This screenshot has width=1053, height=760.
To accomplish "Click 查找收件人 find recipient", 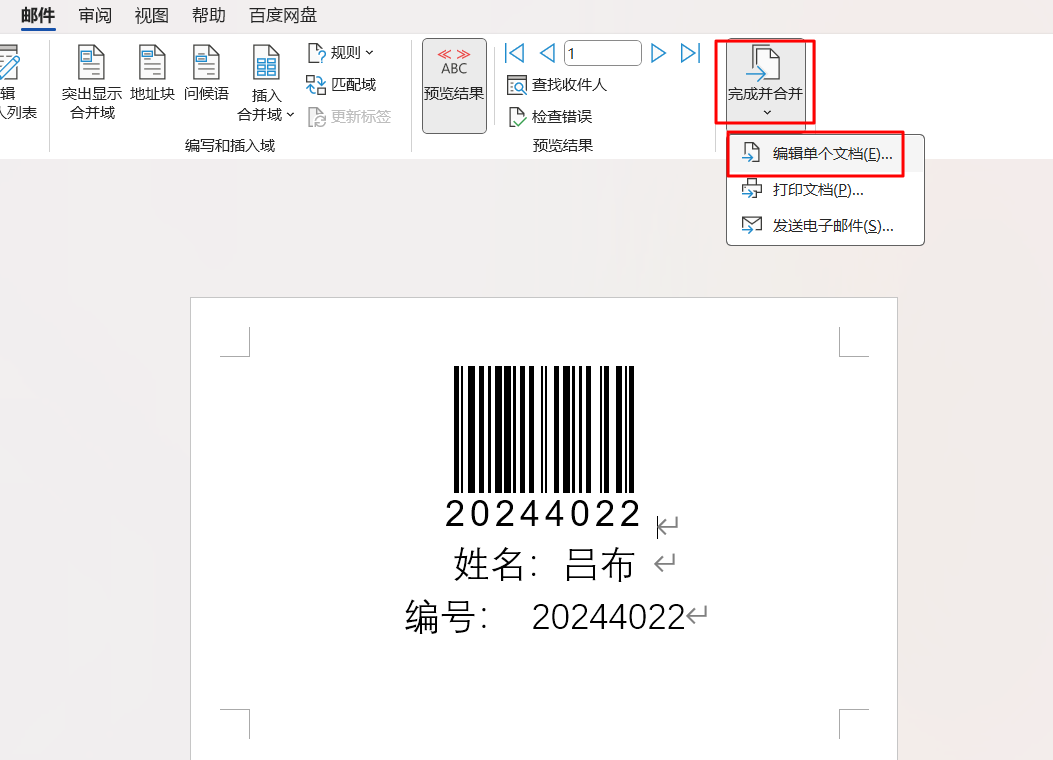I will tap(557, 85).
